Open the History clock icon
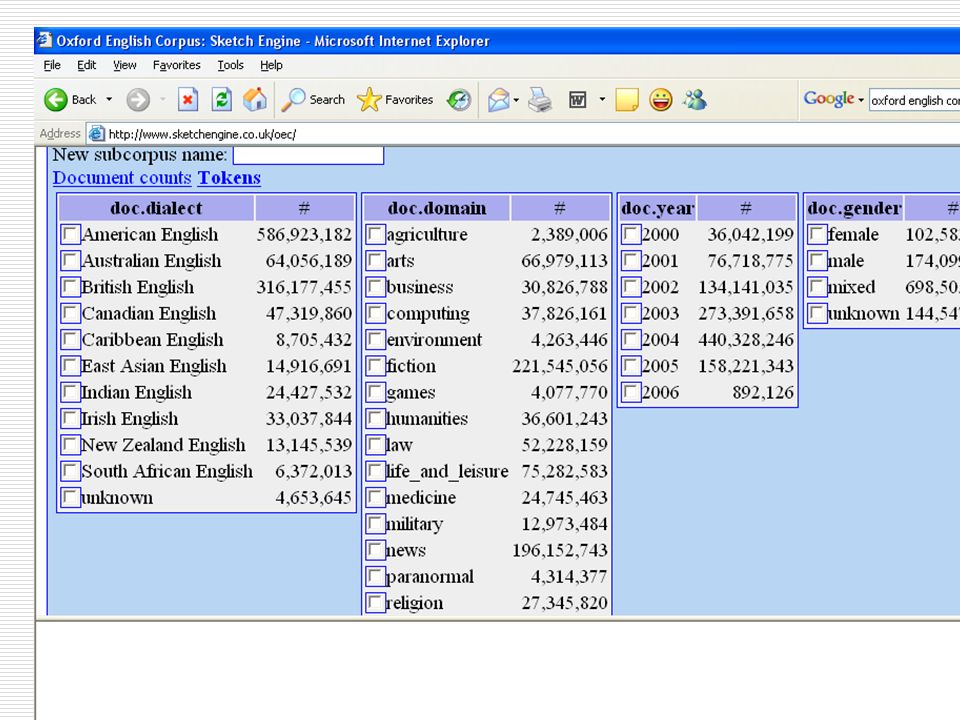Viewport: 960px width, 720px height. point(459,99)
